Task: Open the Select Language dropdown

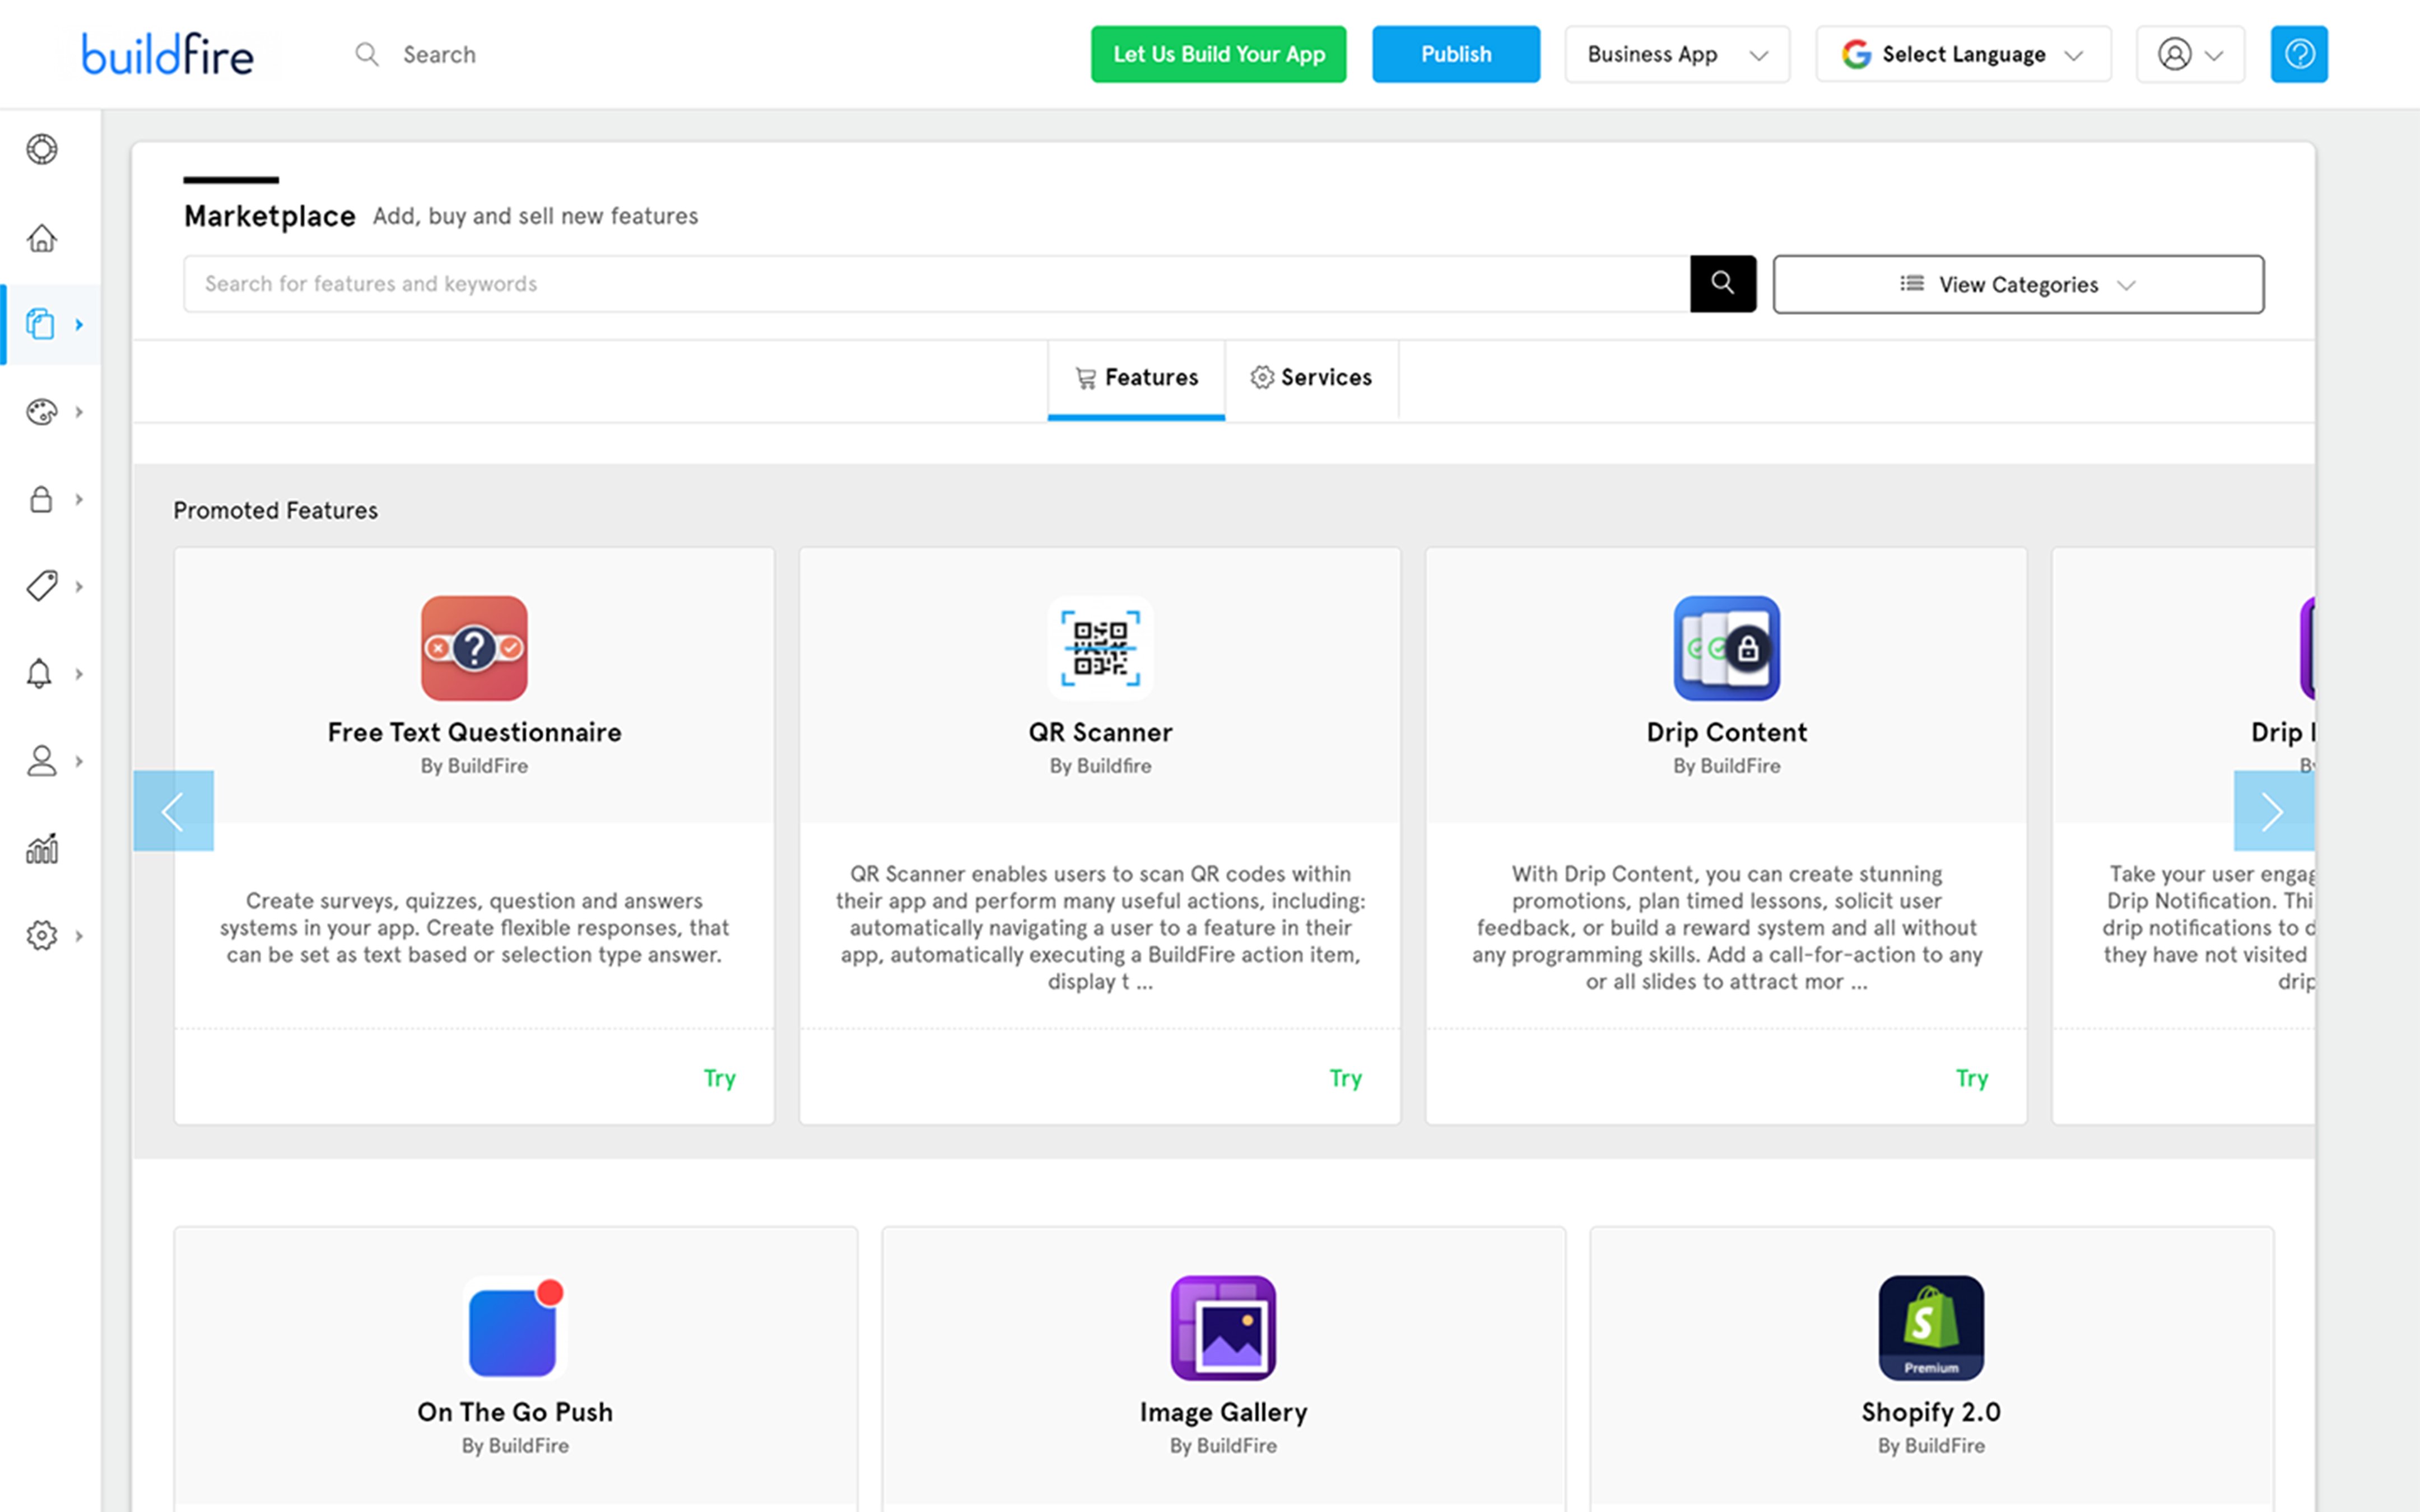Action: pos(1962,54)
